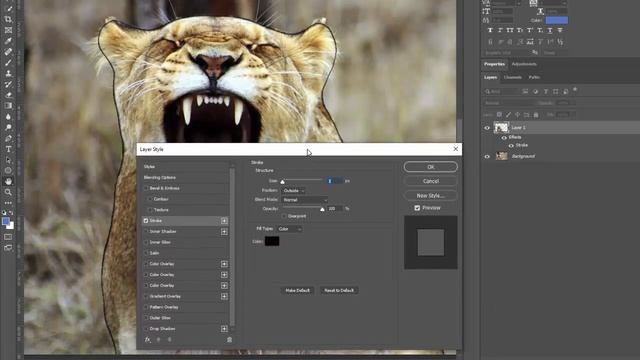Click the stroke Size slider handle
Viewport: 640px width, 360px height.
(282, 182)
